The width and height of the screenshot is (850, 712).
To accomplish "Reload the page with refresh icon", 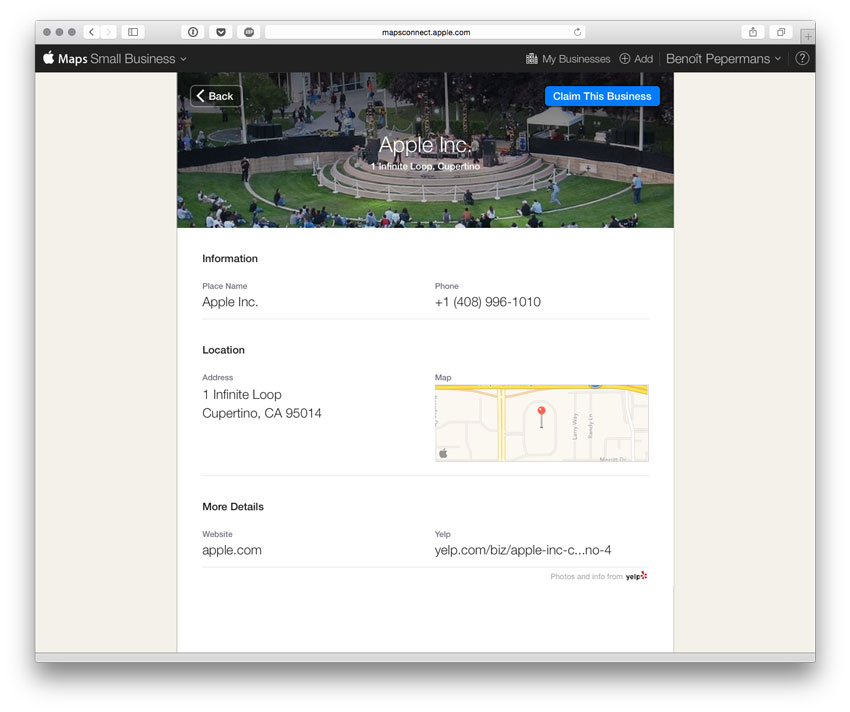I will (577, 32).
